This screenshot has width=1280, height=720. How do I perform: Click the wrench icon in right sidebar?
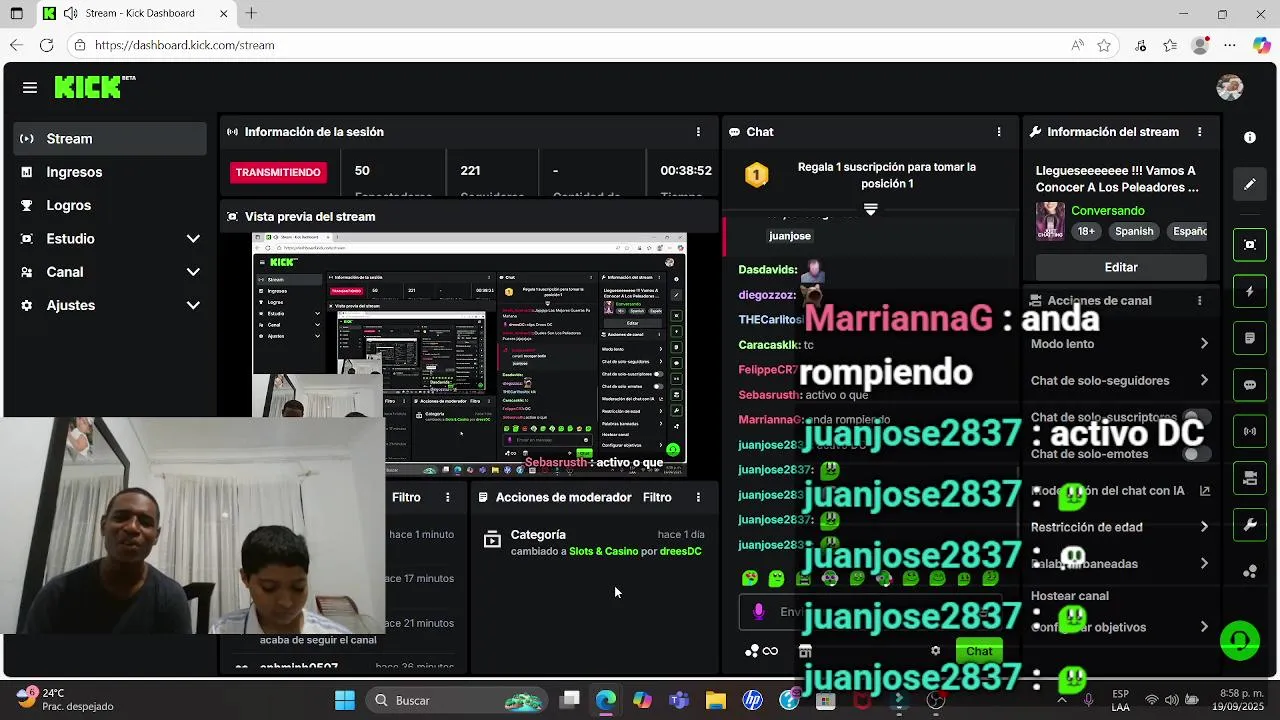click(x=1250, y=525)
